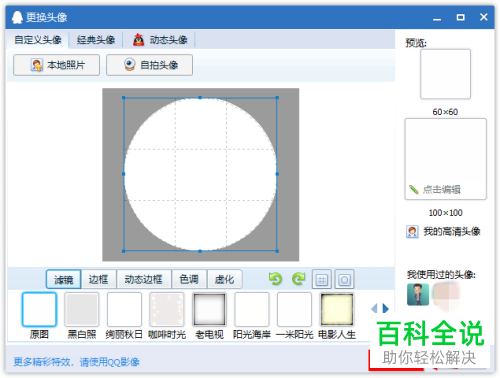The width and height of the screenshot is (500, 378).
Task: Select the 滤镜 filter tab
Action: (x=63, y=279)
